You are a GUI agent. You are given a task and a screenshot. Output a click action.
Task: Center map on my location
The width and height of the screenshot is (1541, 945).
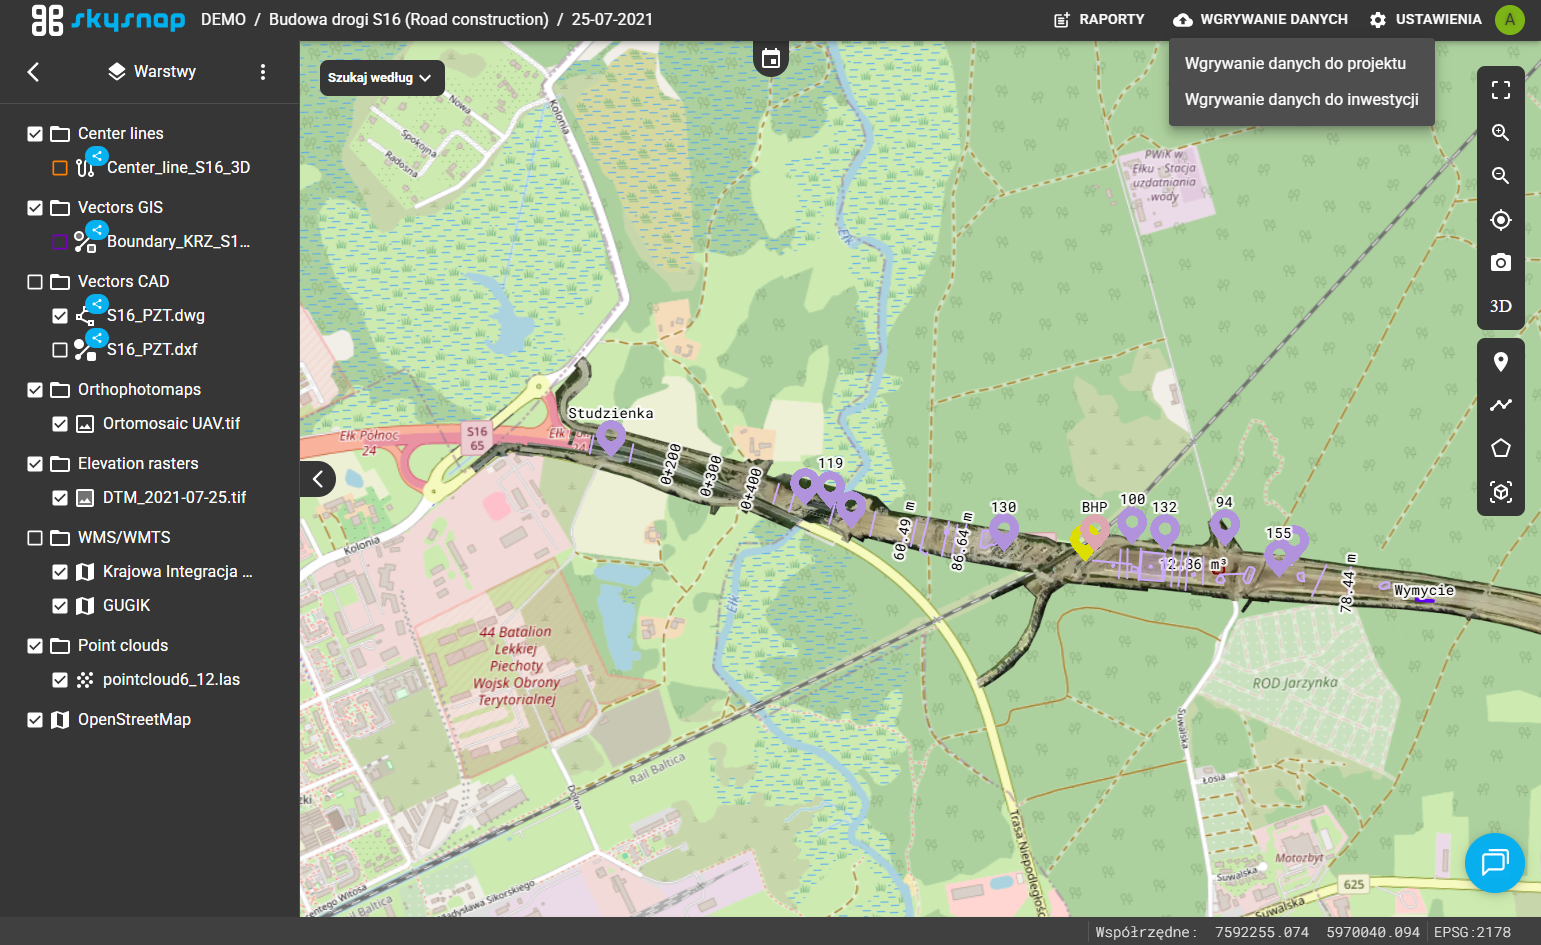[x=1500, y=220]
